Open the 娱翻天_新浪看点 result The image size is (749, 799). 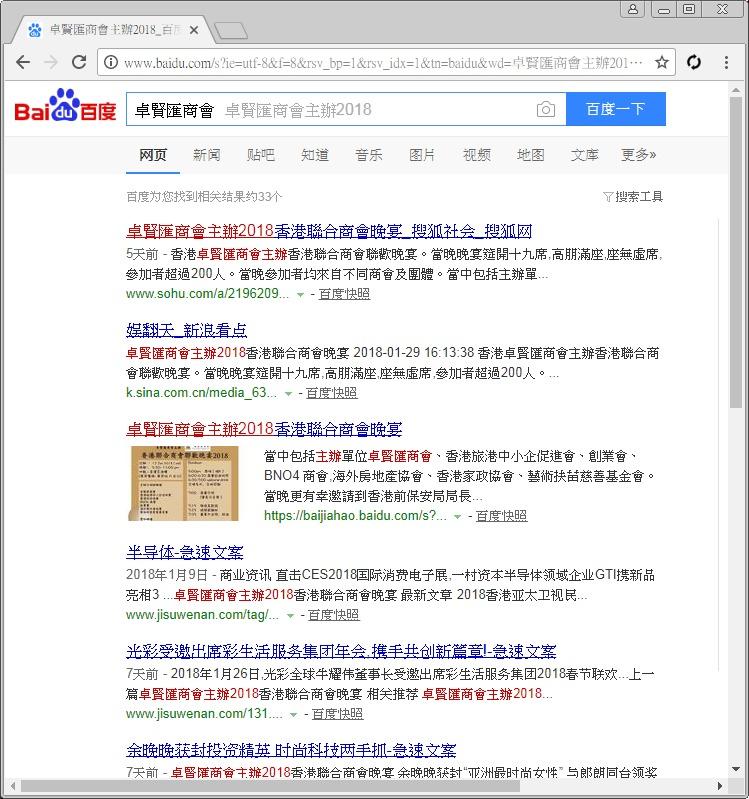pos(186,330)
